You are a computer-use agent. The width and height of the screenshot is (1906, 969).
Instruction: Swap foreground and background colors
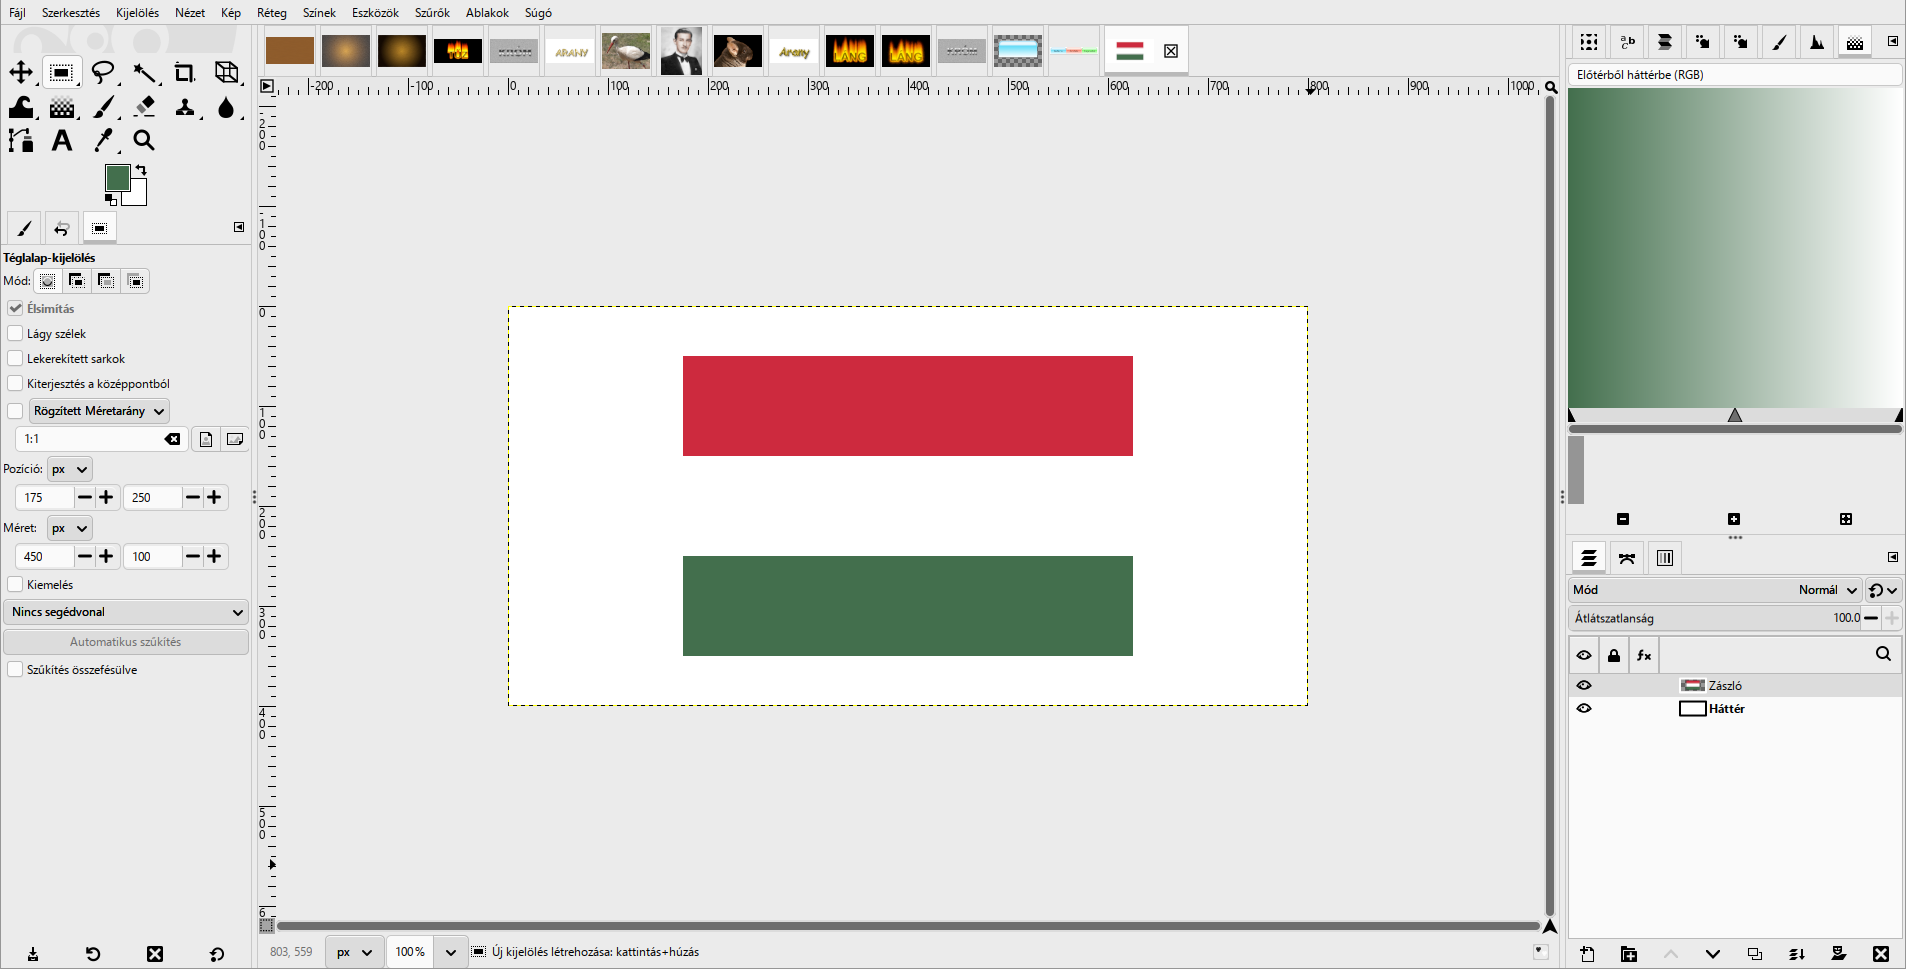[141, 169]
